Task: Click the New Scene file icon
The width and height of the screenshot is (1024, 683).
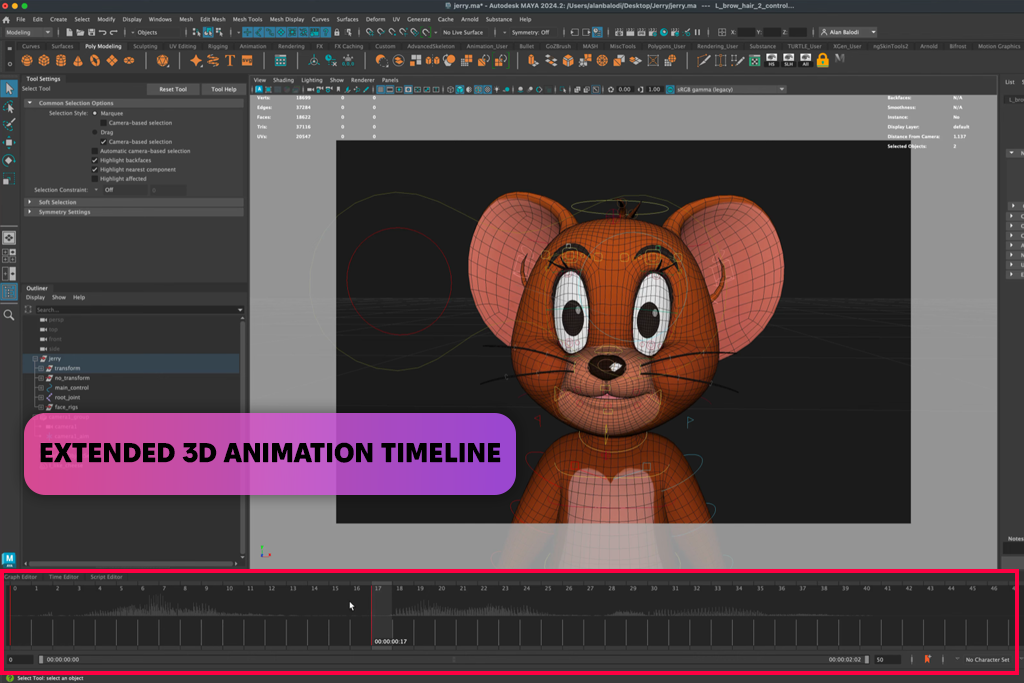Action: 69,32
